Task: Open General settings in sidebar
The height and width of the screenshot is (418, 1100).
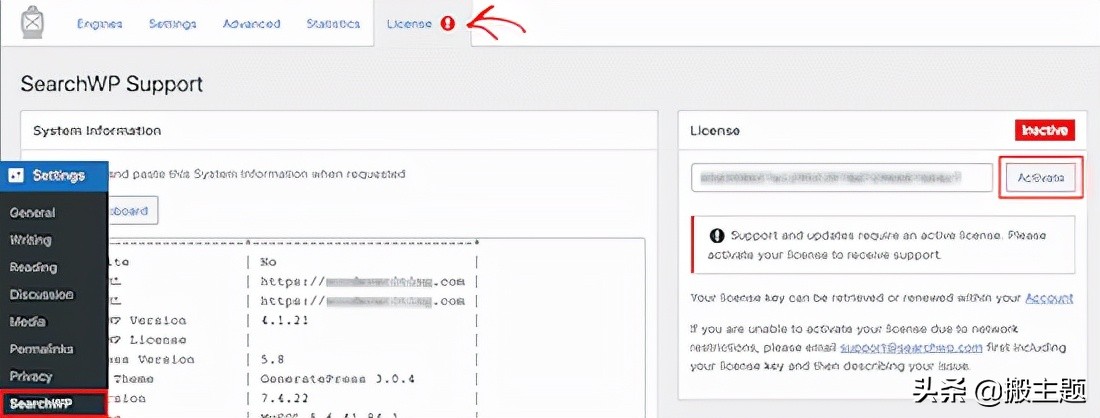Action: coord(32,213)
